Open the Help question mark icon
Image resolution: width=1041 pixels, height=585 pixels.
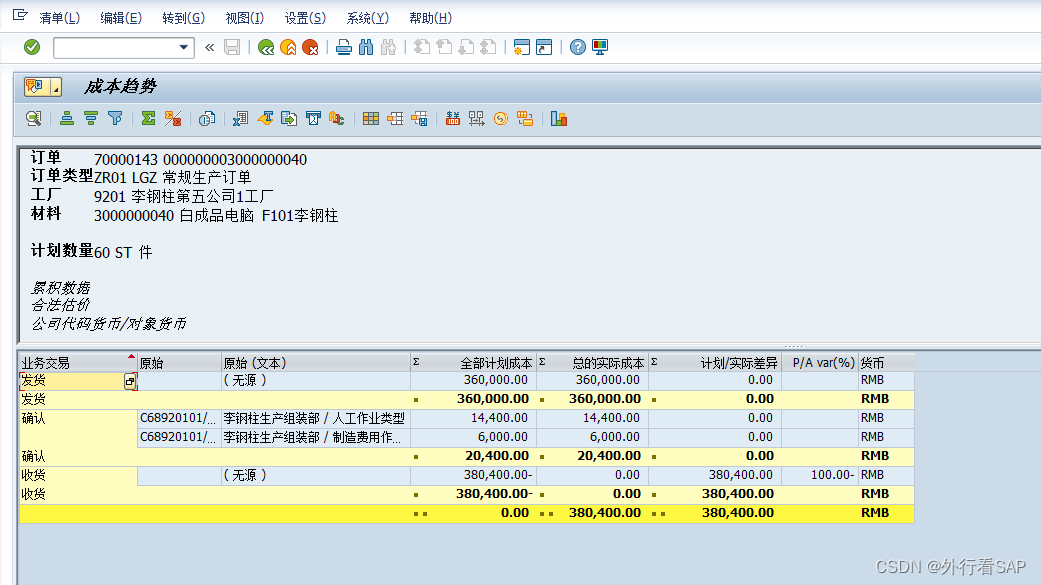coord(577,47)
